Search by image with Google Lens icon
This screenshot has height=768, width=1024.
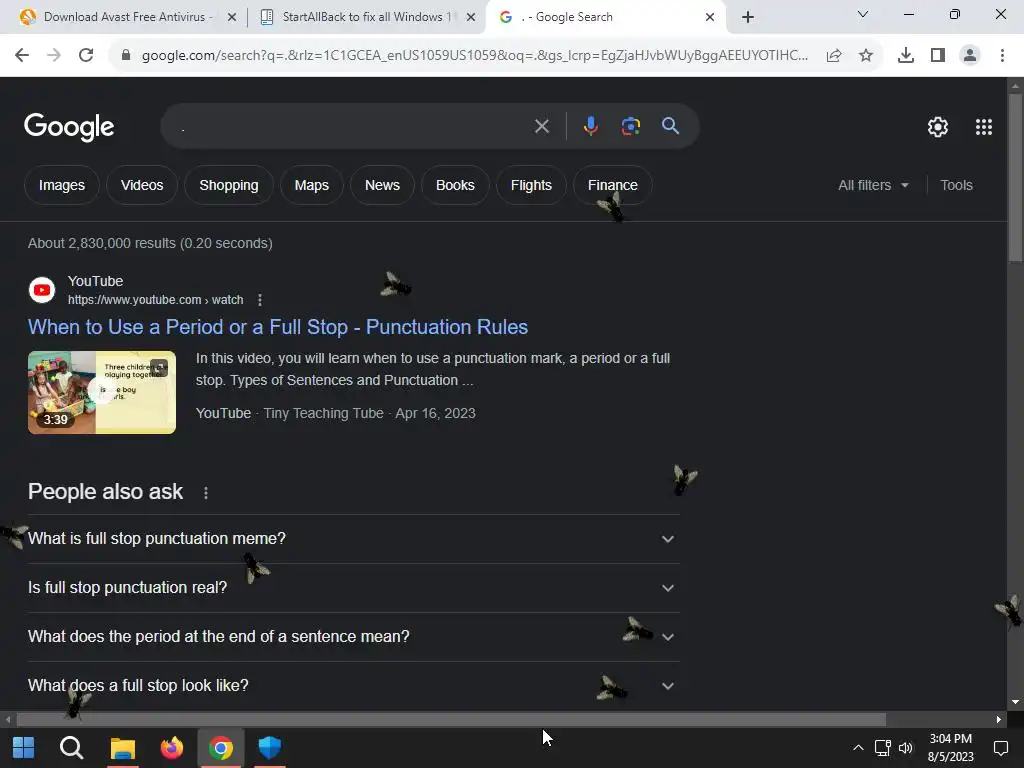[x=631, y=126]
